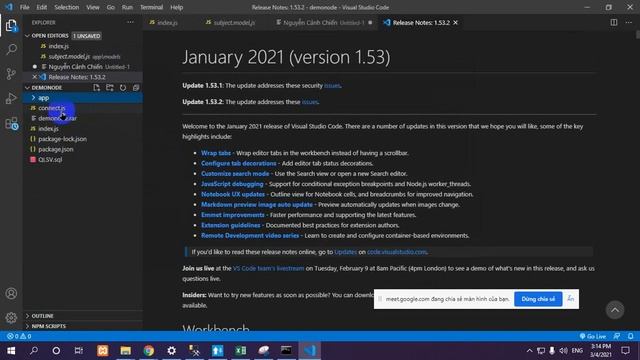The width and height of the screenshot is (640, 360).
Task: Split the editor to the right
Action: (x=613, y=22)
